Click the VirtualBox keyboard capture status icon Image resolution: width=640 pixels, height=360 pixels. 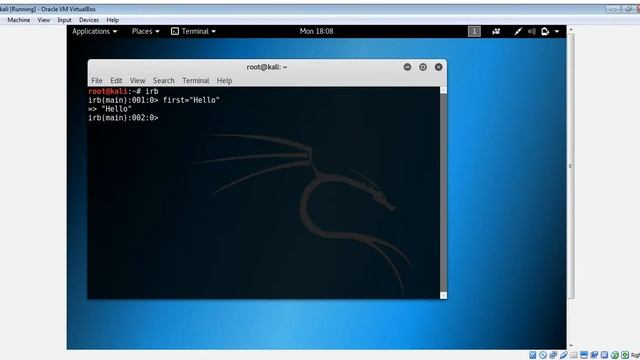coord(625,355)
